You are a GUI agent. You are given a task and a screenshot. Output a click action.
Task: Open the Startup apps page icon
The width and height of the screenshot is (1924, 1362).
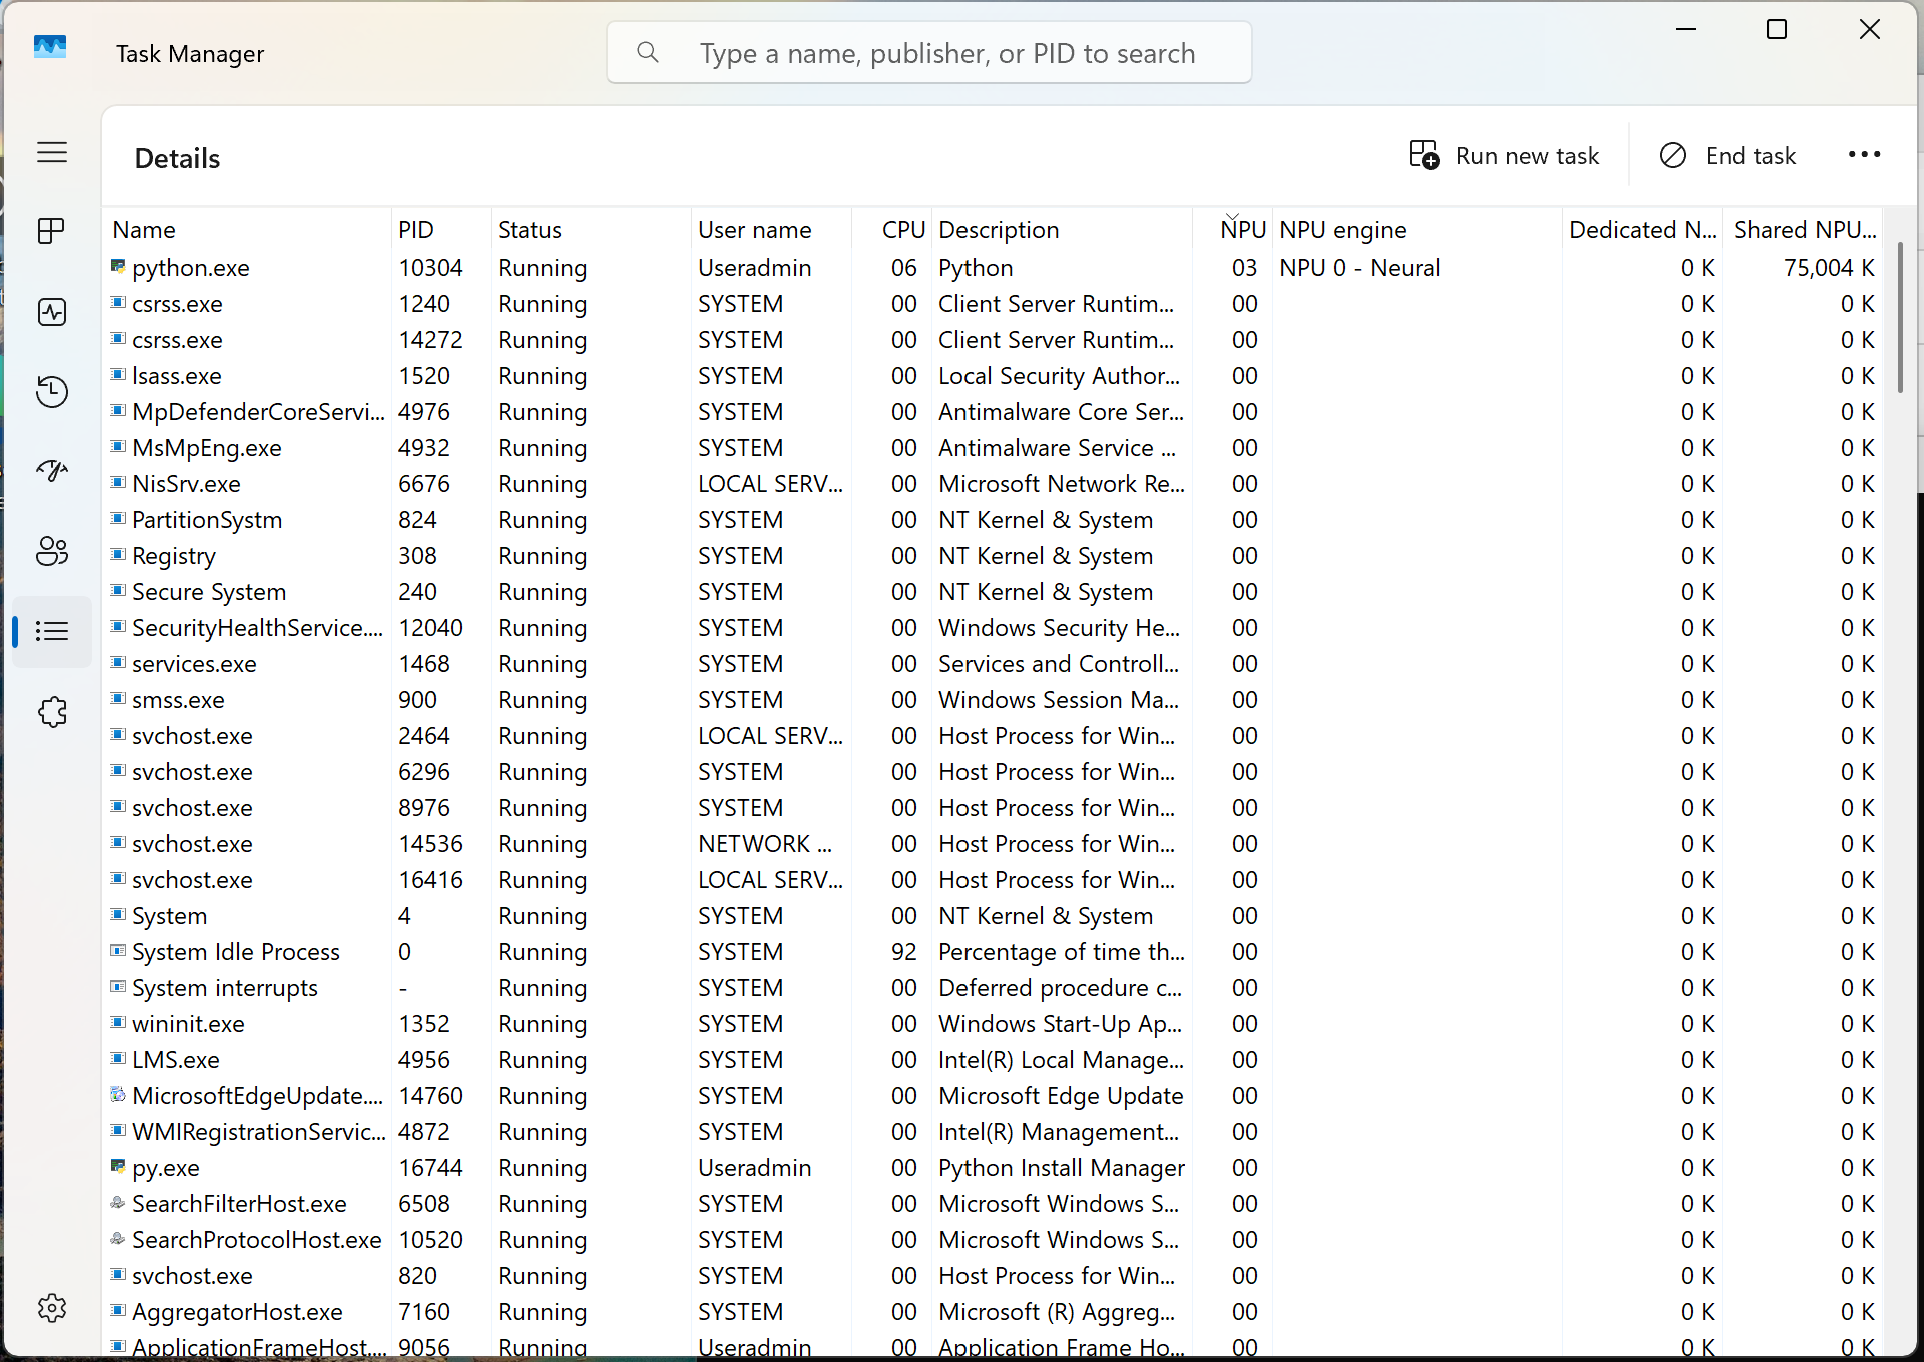point(52,470)
